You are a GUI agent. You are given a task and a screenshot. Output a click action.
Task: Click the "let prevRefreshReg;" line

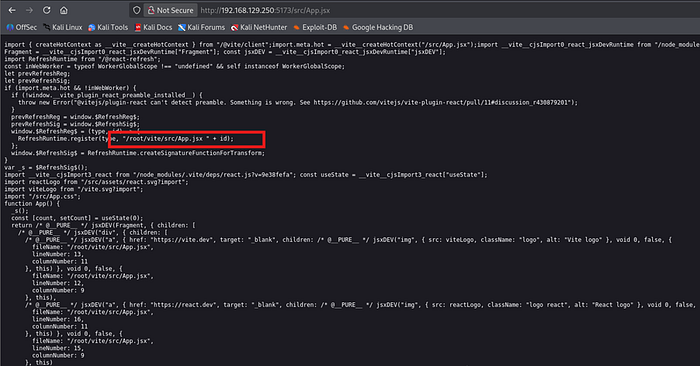pos(37,74)
